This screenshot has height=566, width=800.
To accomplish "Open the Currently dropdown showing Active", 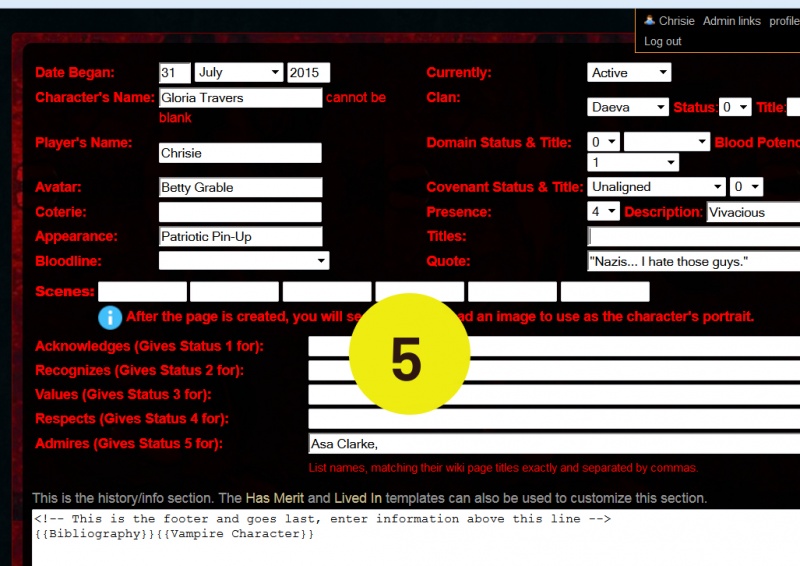I will tap(629, 72).
